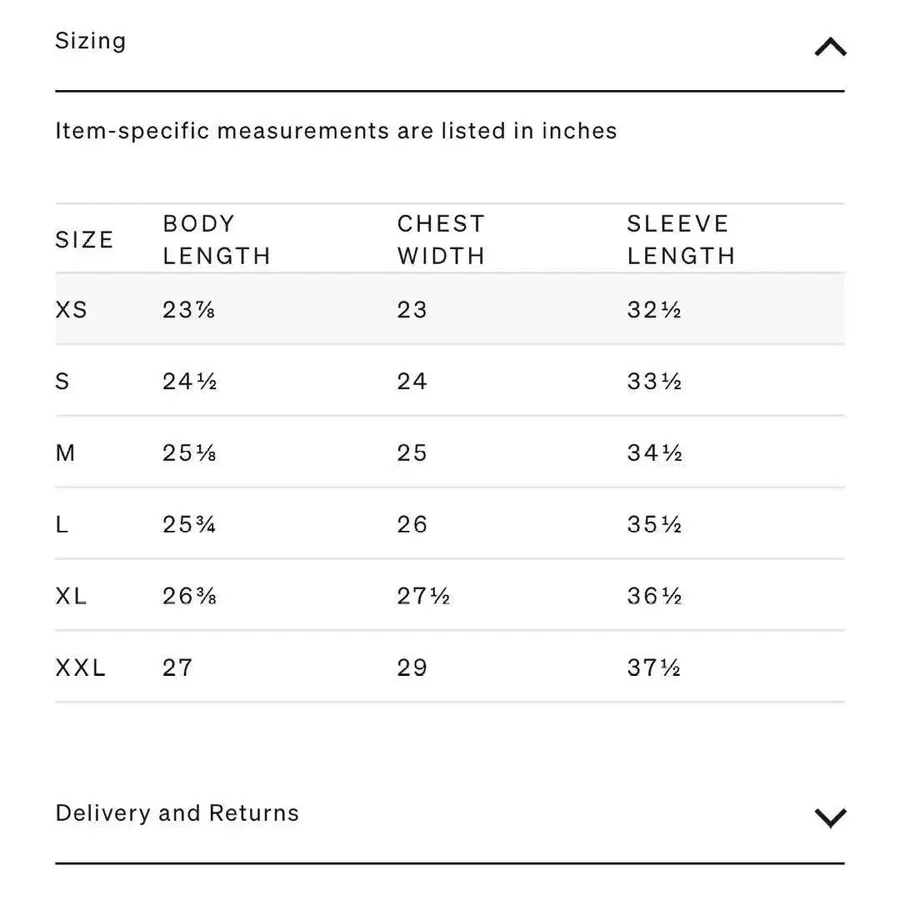
Task: Click the SIZE column header
Action: point(85,240)
